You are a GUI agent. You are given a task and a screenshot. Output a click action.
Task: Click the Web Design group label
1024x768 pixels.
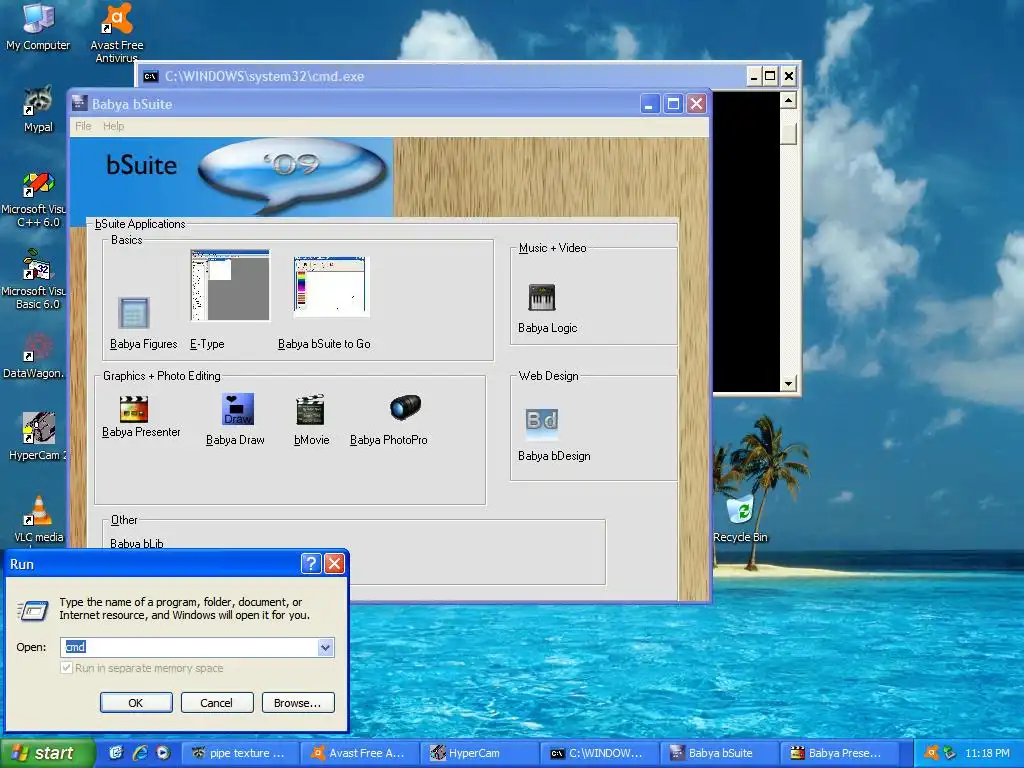point(549,376)
